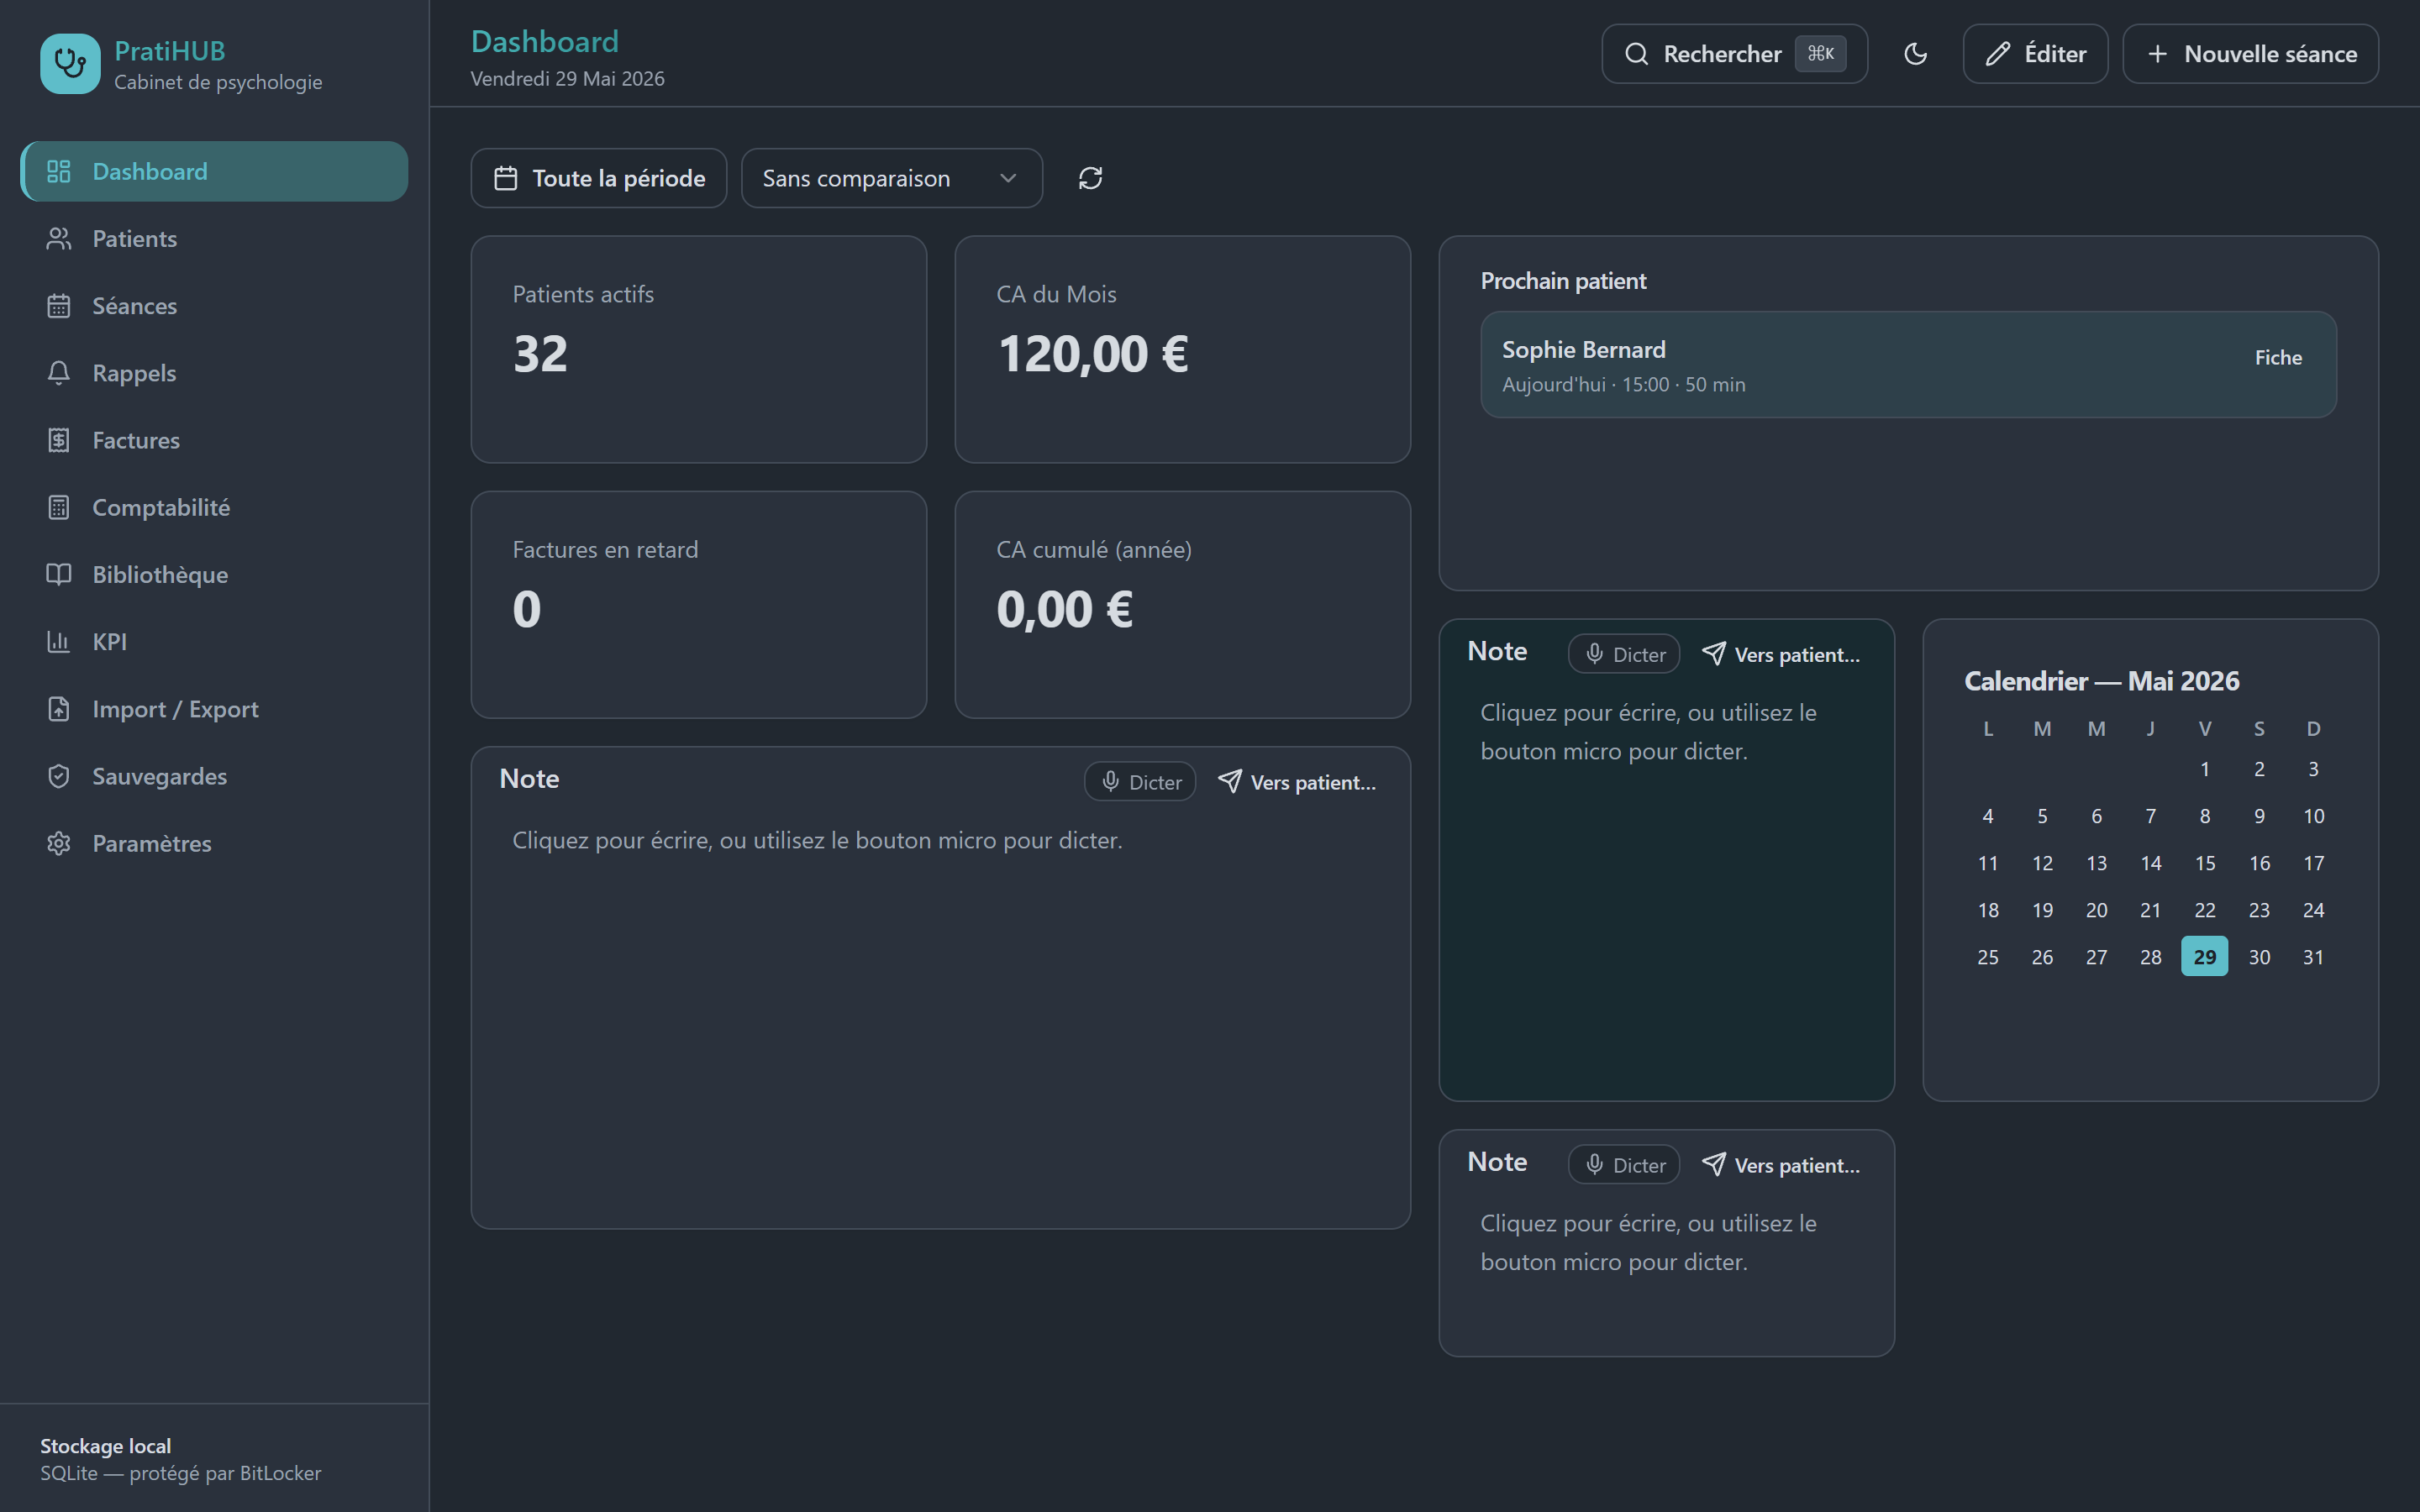Screen dimensions: 2420x1512
Task: Click the Paramètres gear icon
Action: point(59,843)
